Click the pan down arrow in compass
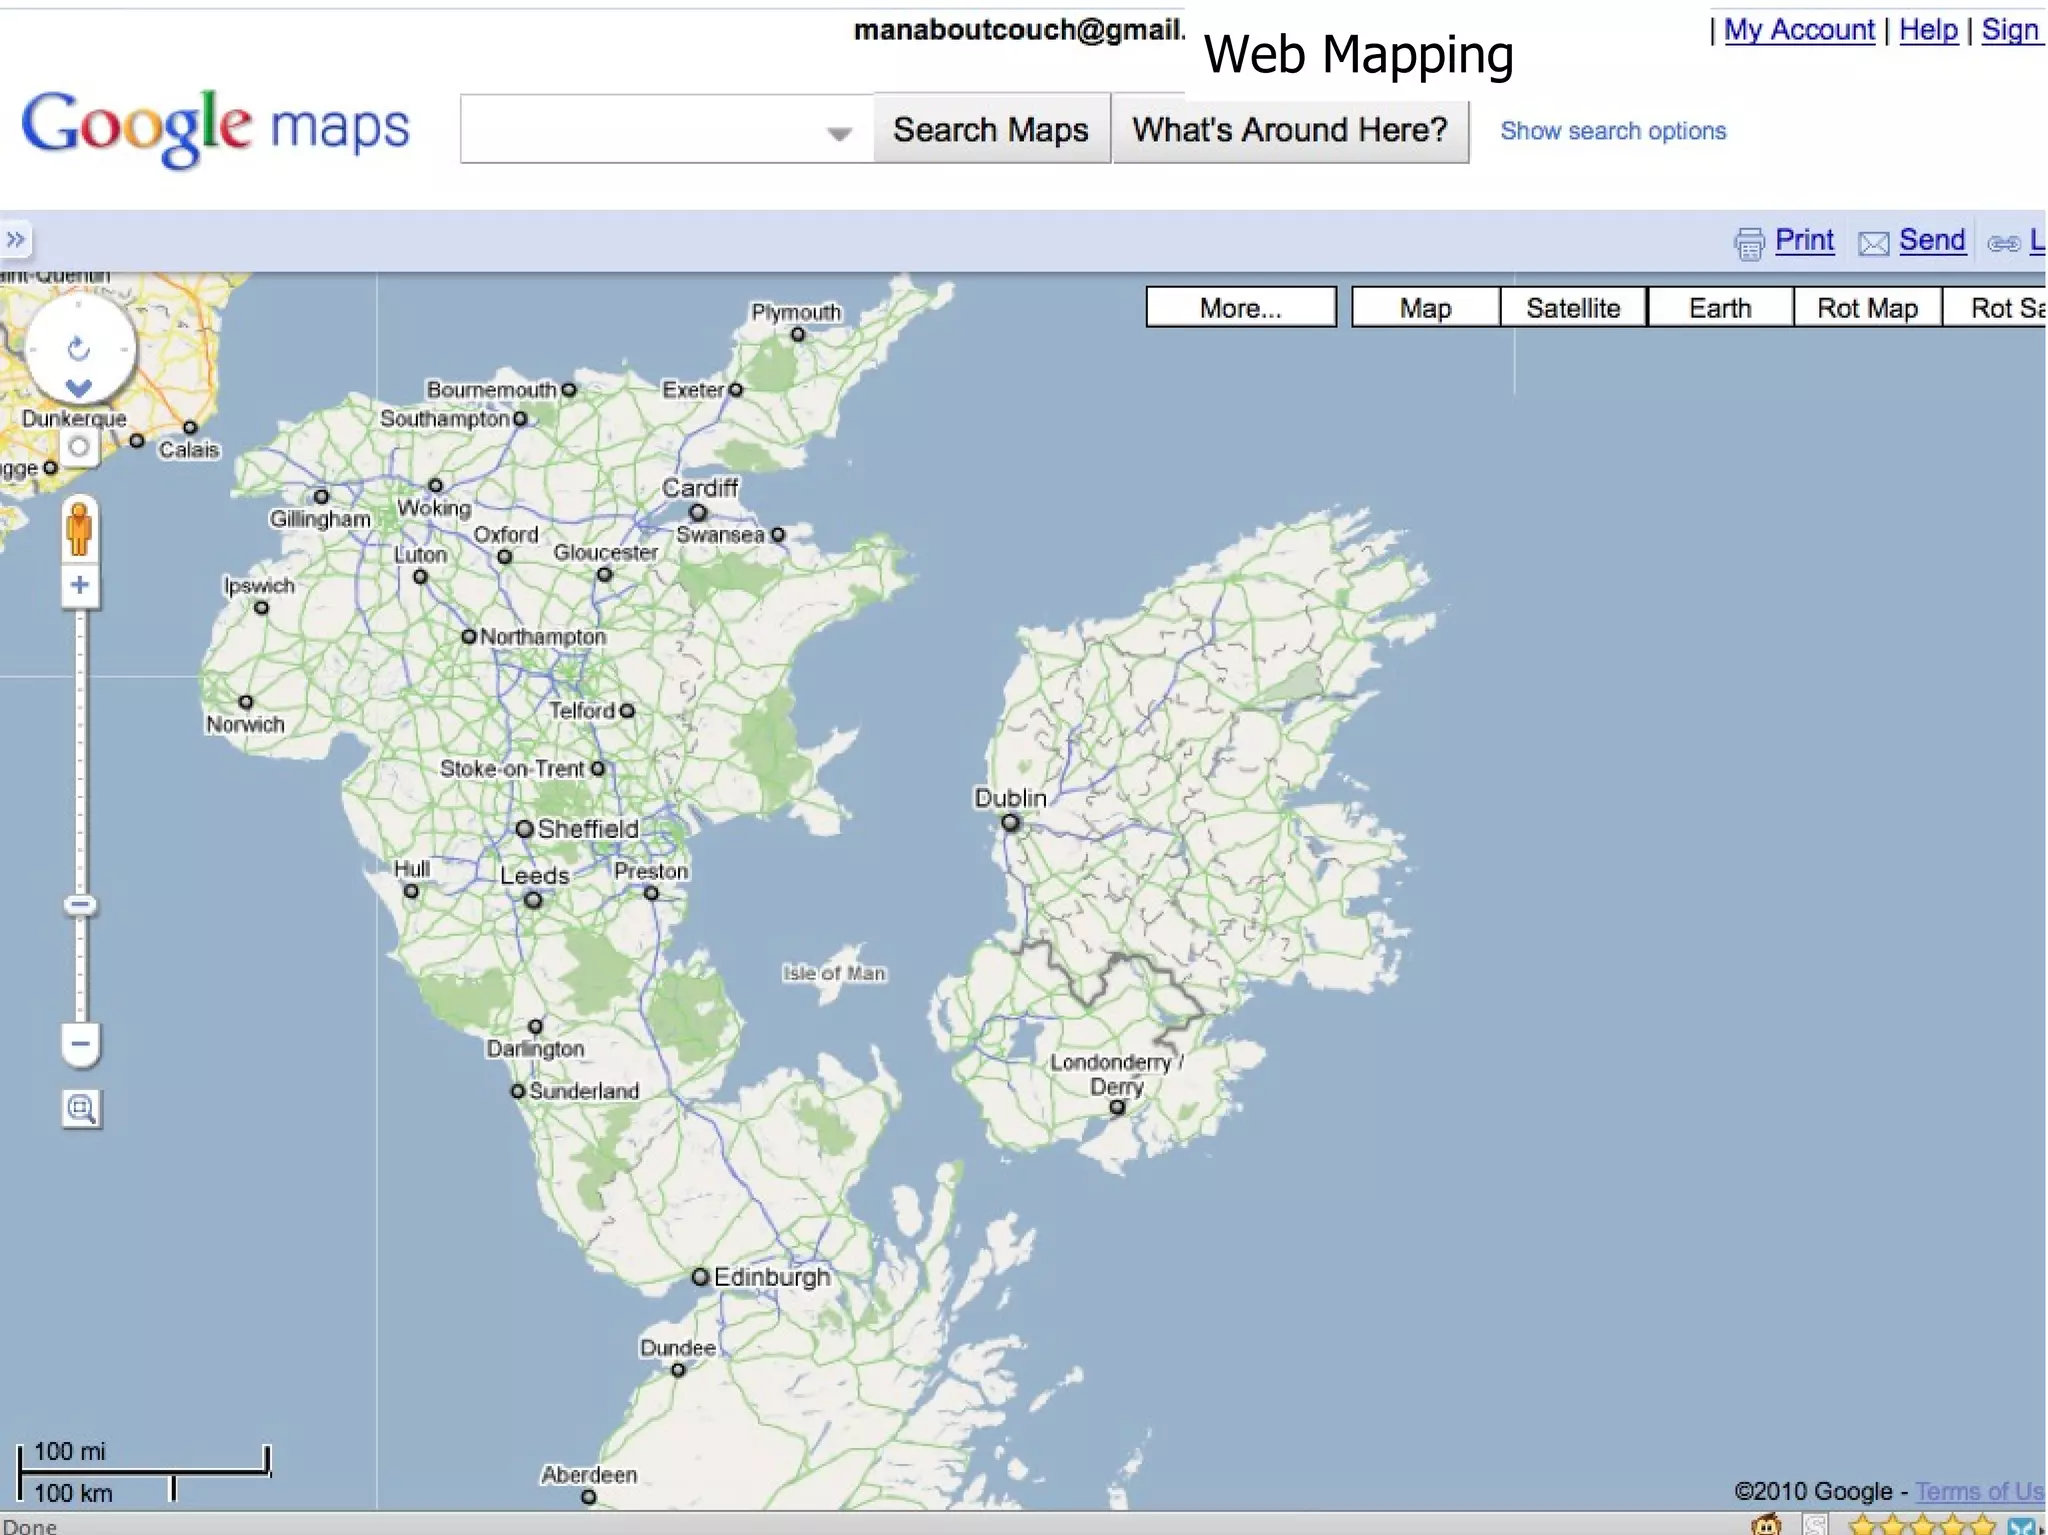 (78, 388)
